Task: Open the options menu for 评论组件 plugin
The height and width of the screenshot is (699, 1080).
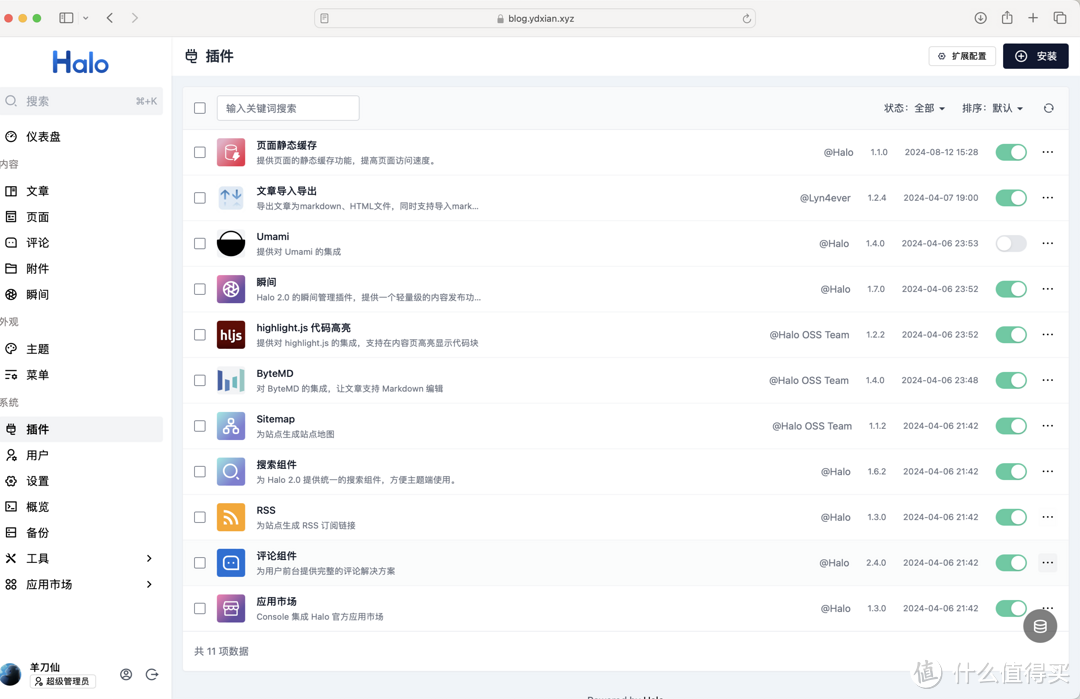Action: pos(1047,562)
